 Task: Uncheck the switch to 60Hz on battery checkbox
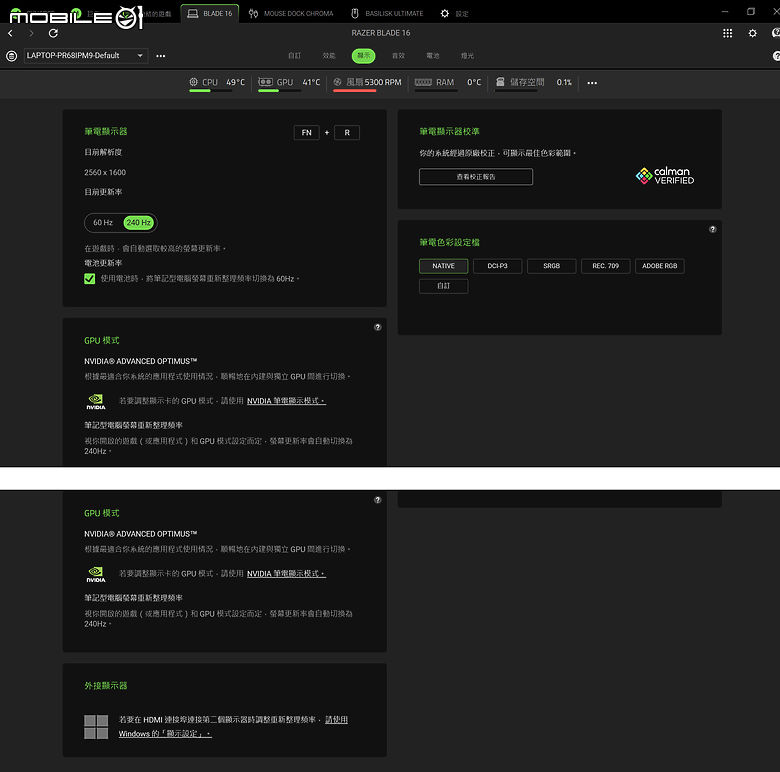90,279
